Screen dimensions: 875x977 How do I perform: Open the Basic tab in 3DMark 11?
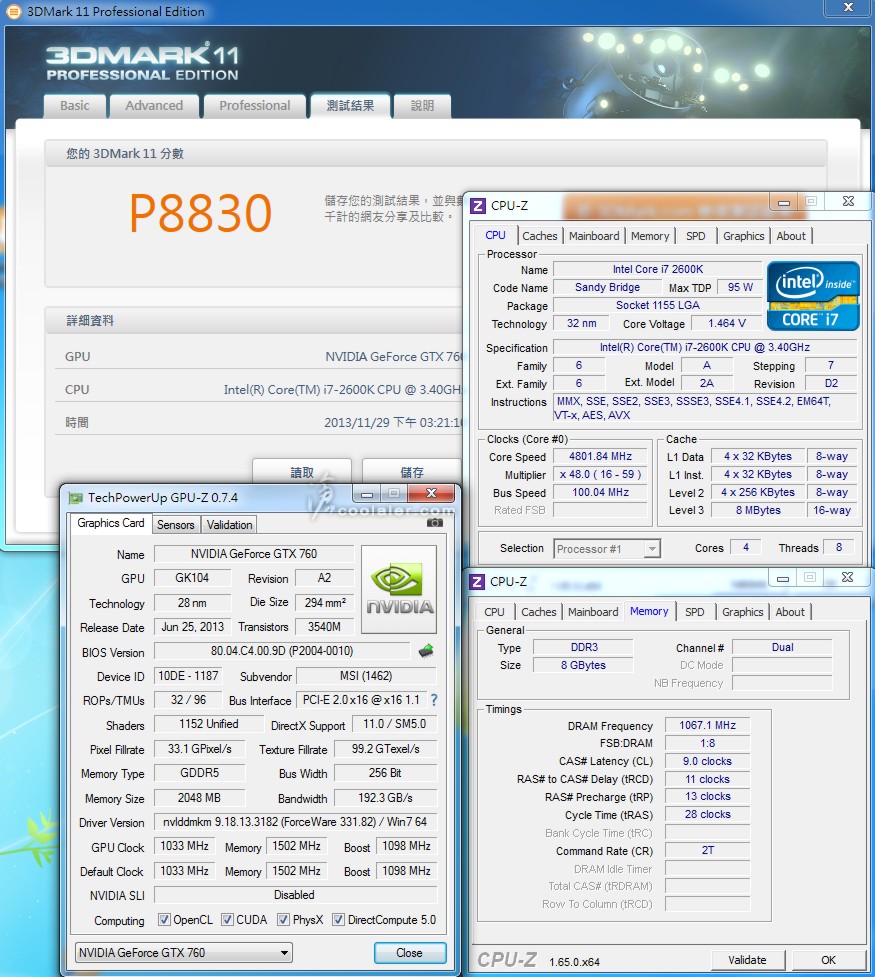[75, 105]
